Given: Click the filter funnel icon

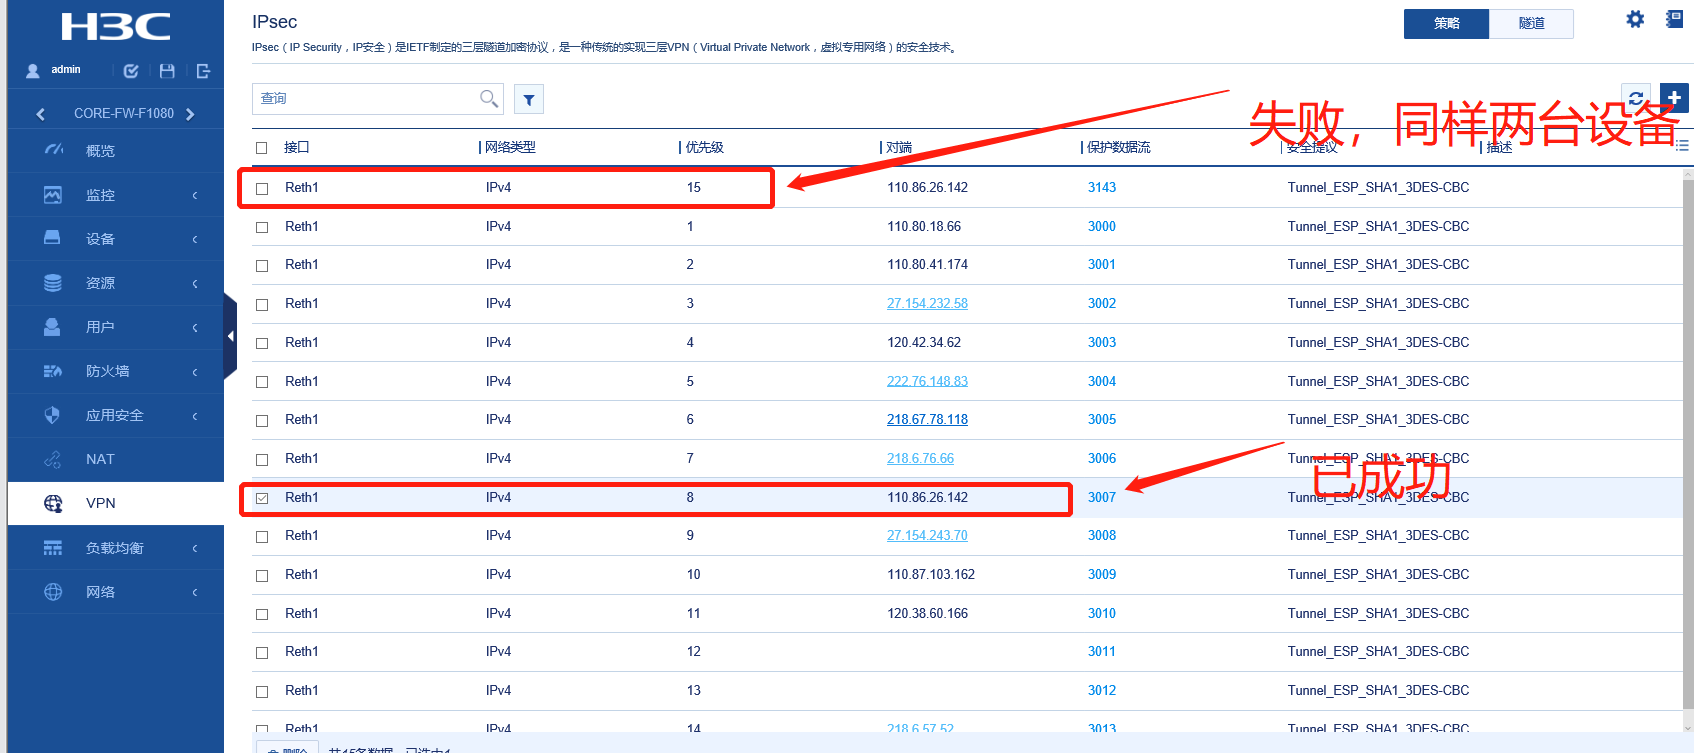Looking at the screenshot, I should click(529, 99).
